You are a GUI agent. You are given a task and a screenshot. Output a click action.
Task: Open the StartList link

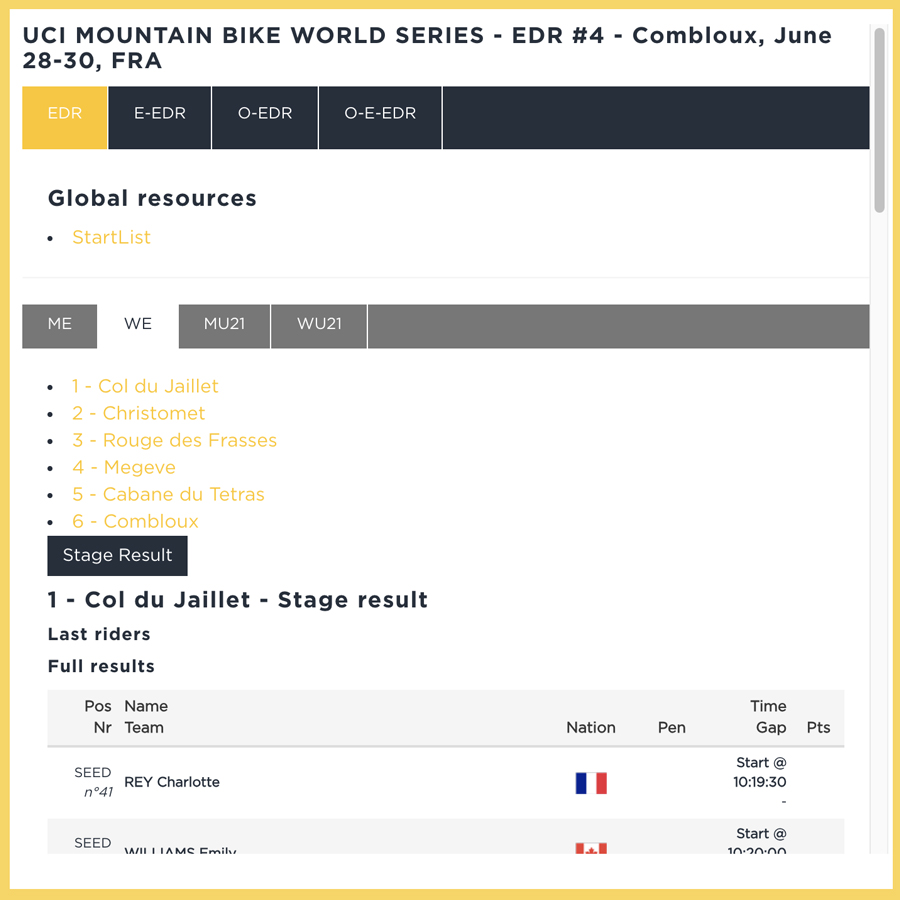point(112,238)
